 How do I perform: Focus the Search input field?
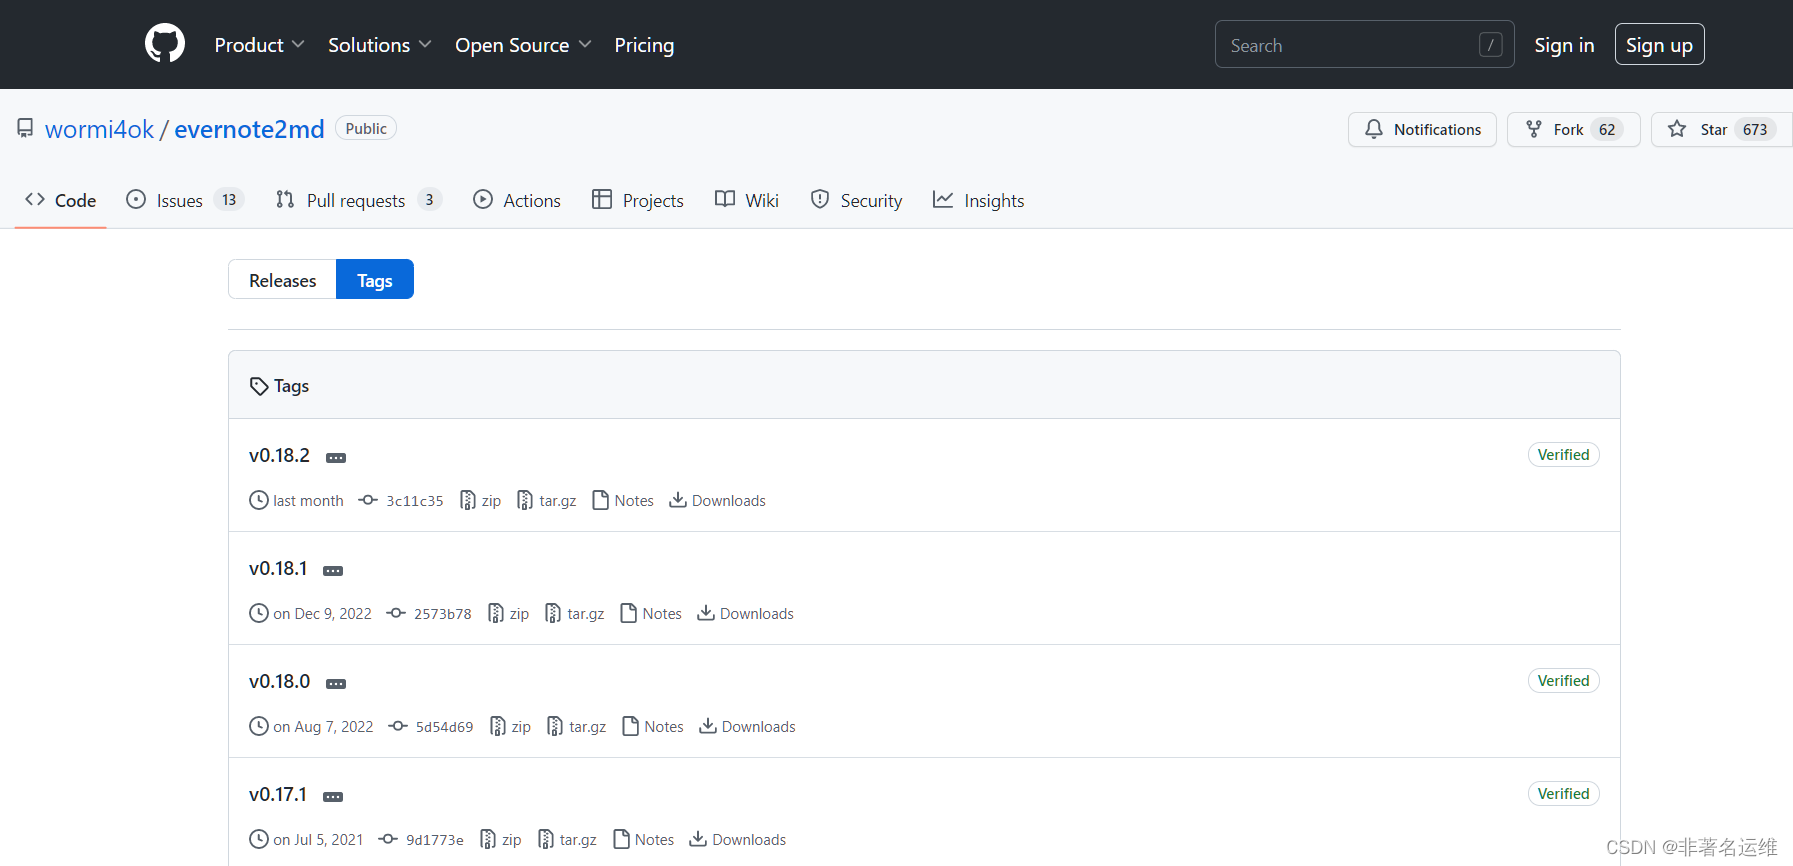[x=1364, y=45]
